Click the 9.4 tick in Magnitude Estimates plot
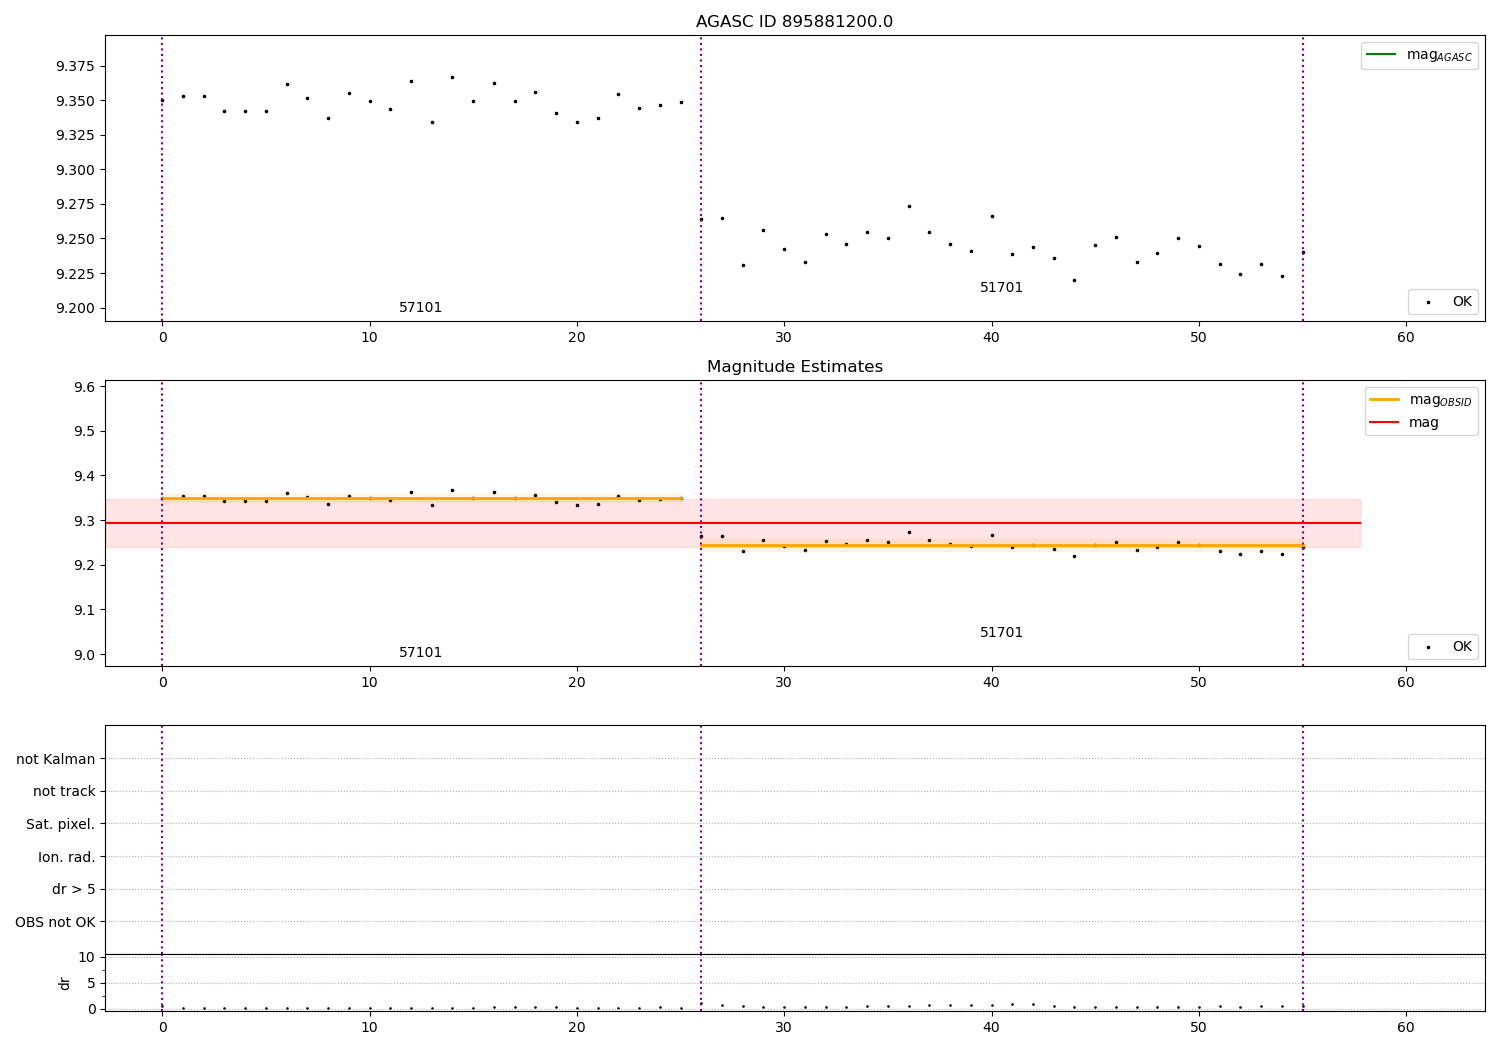 point(85,476)
